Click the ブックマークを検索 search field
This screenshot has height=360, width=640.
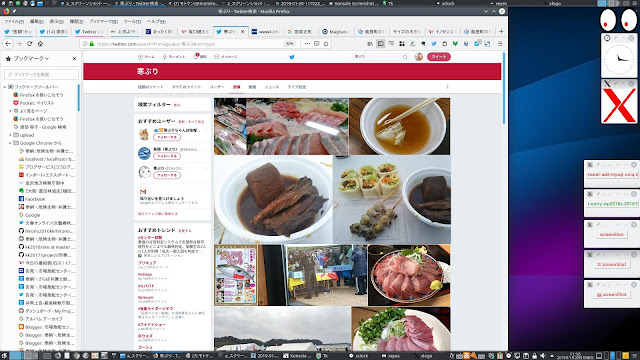pyautogui.click(x=41, y=74)
